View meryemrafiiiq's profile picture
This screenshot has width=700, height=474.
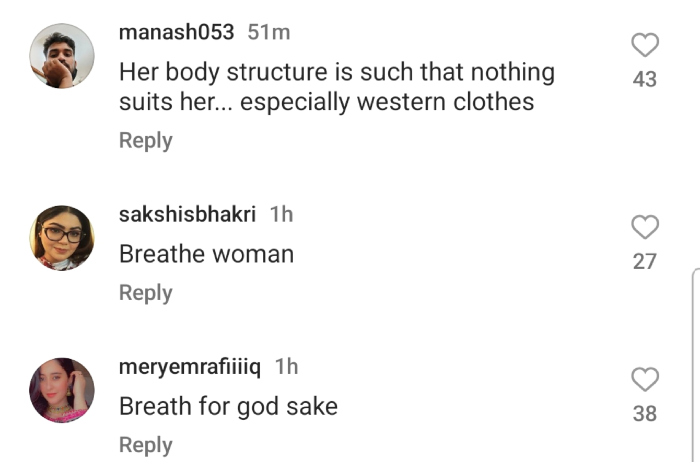(x=62, y=390)
